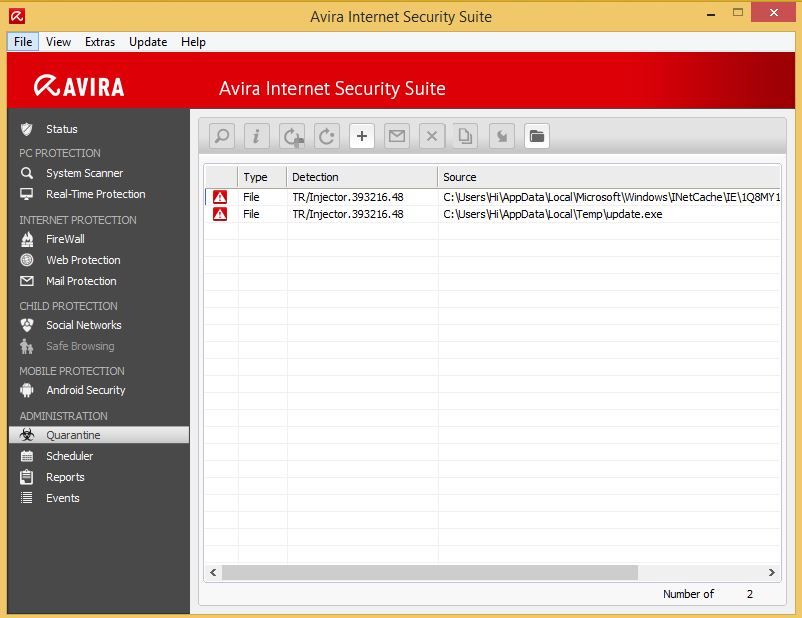The width and height of the screenshot is (802, 618).
Task: Select the INetCache source path row
Action: (611, 197)
